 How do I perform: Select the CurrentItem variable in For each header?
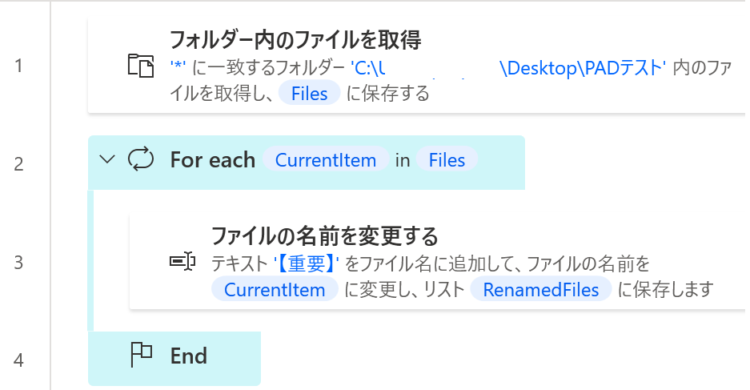(x=325, y=160)
